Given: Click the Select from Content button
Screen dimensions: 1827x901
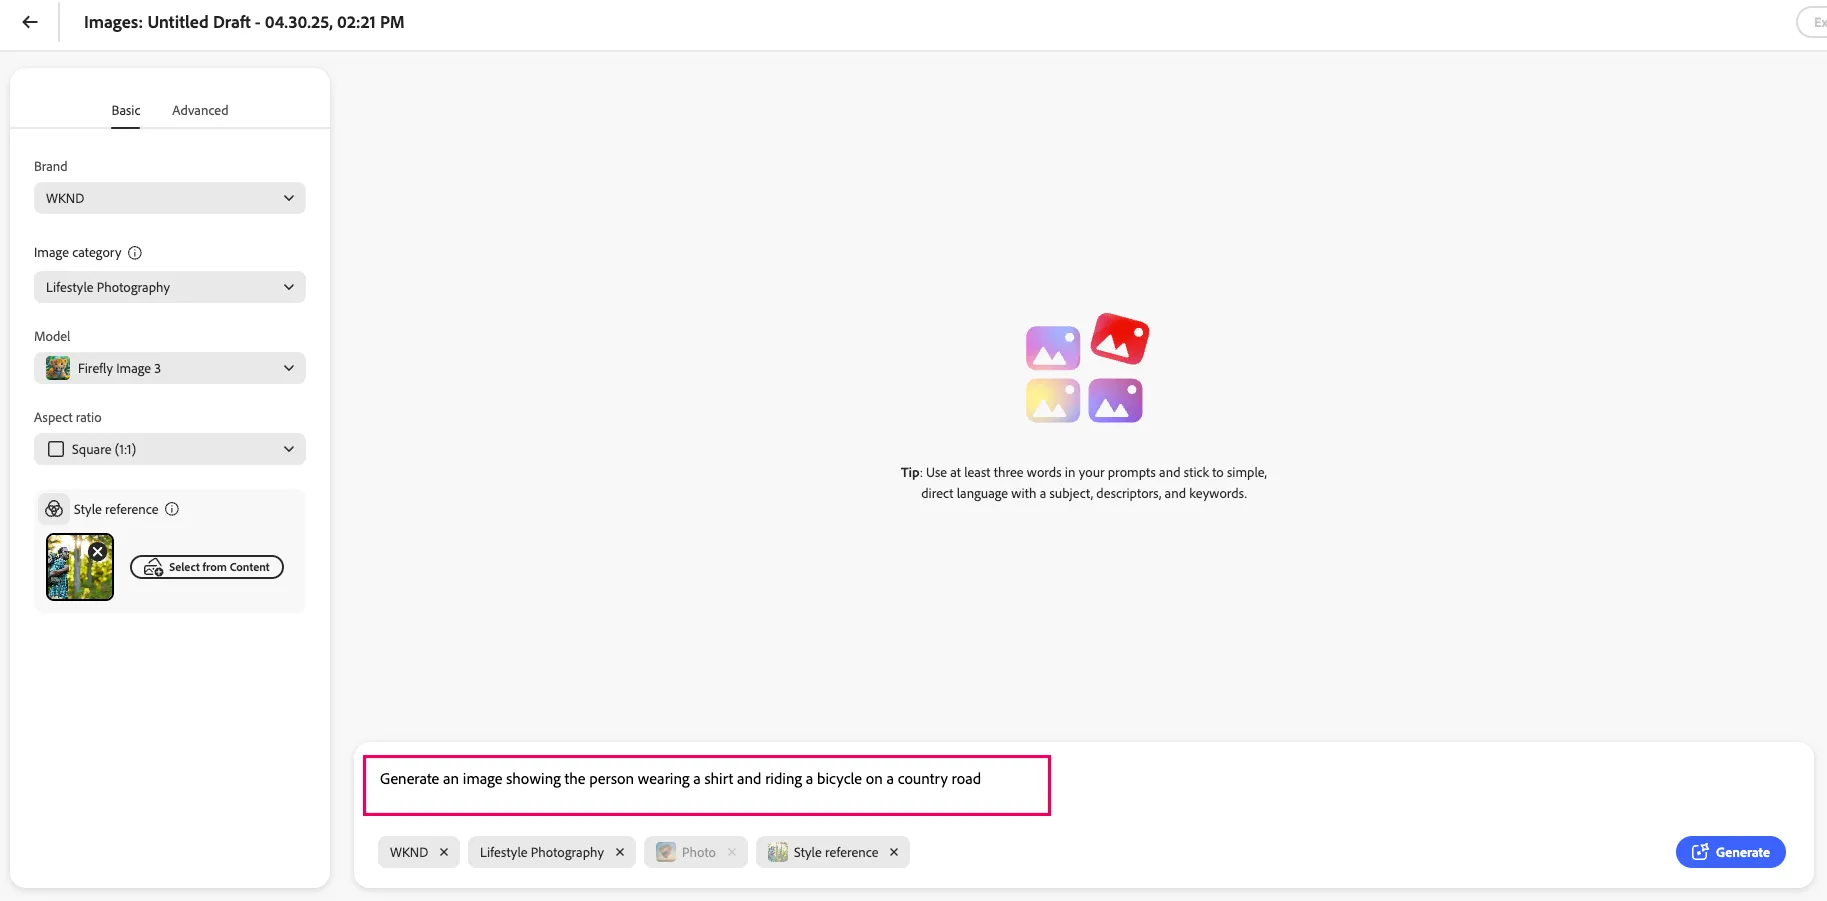Looking at the screenshot, I should (207, 567).
